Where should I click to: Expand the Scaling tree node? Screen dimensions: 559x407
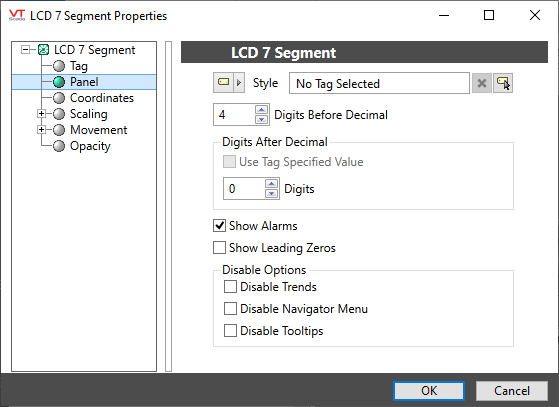click(41, 114)
